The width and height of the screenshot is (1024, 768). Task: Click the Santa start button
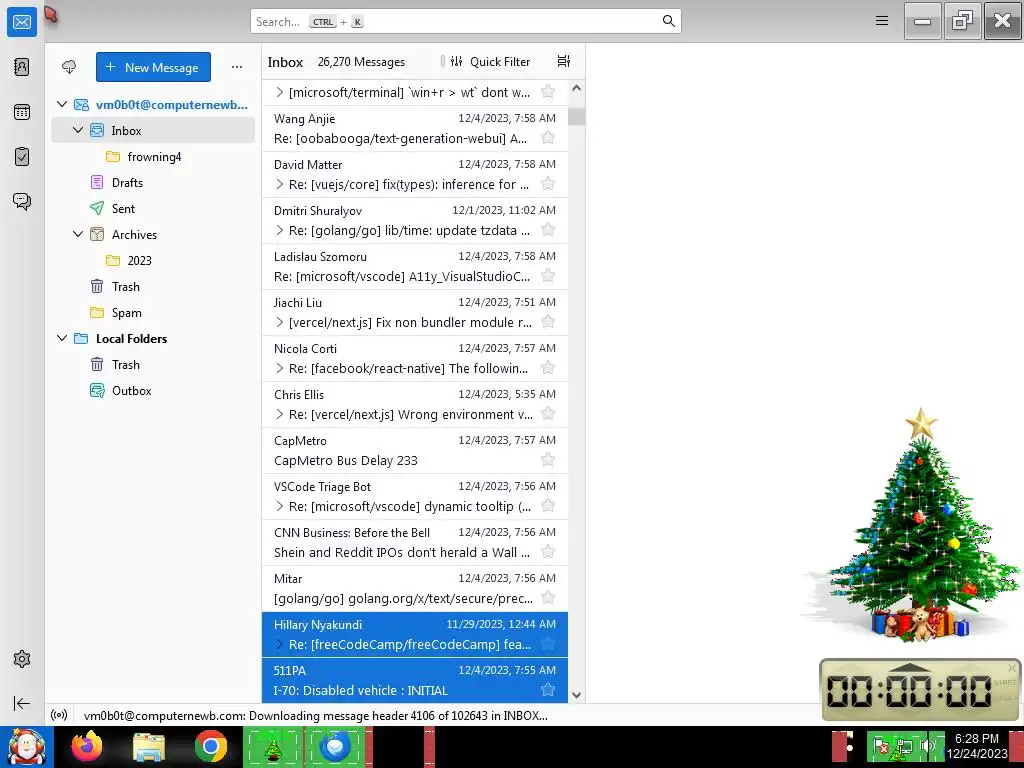point(26,746)
